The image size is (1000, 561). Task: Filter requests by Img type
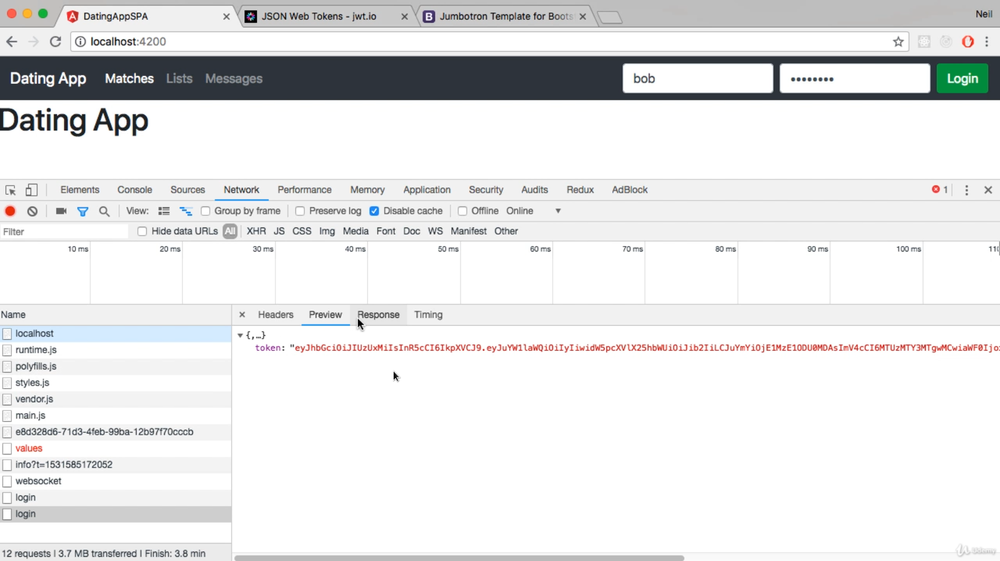(x=327, y=231)
